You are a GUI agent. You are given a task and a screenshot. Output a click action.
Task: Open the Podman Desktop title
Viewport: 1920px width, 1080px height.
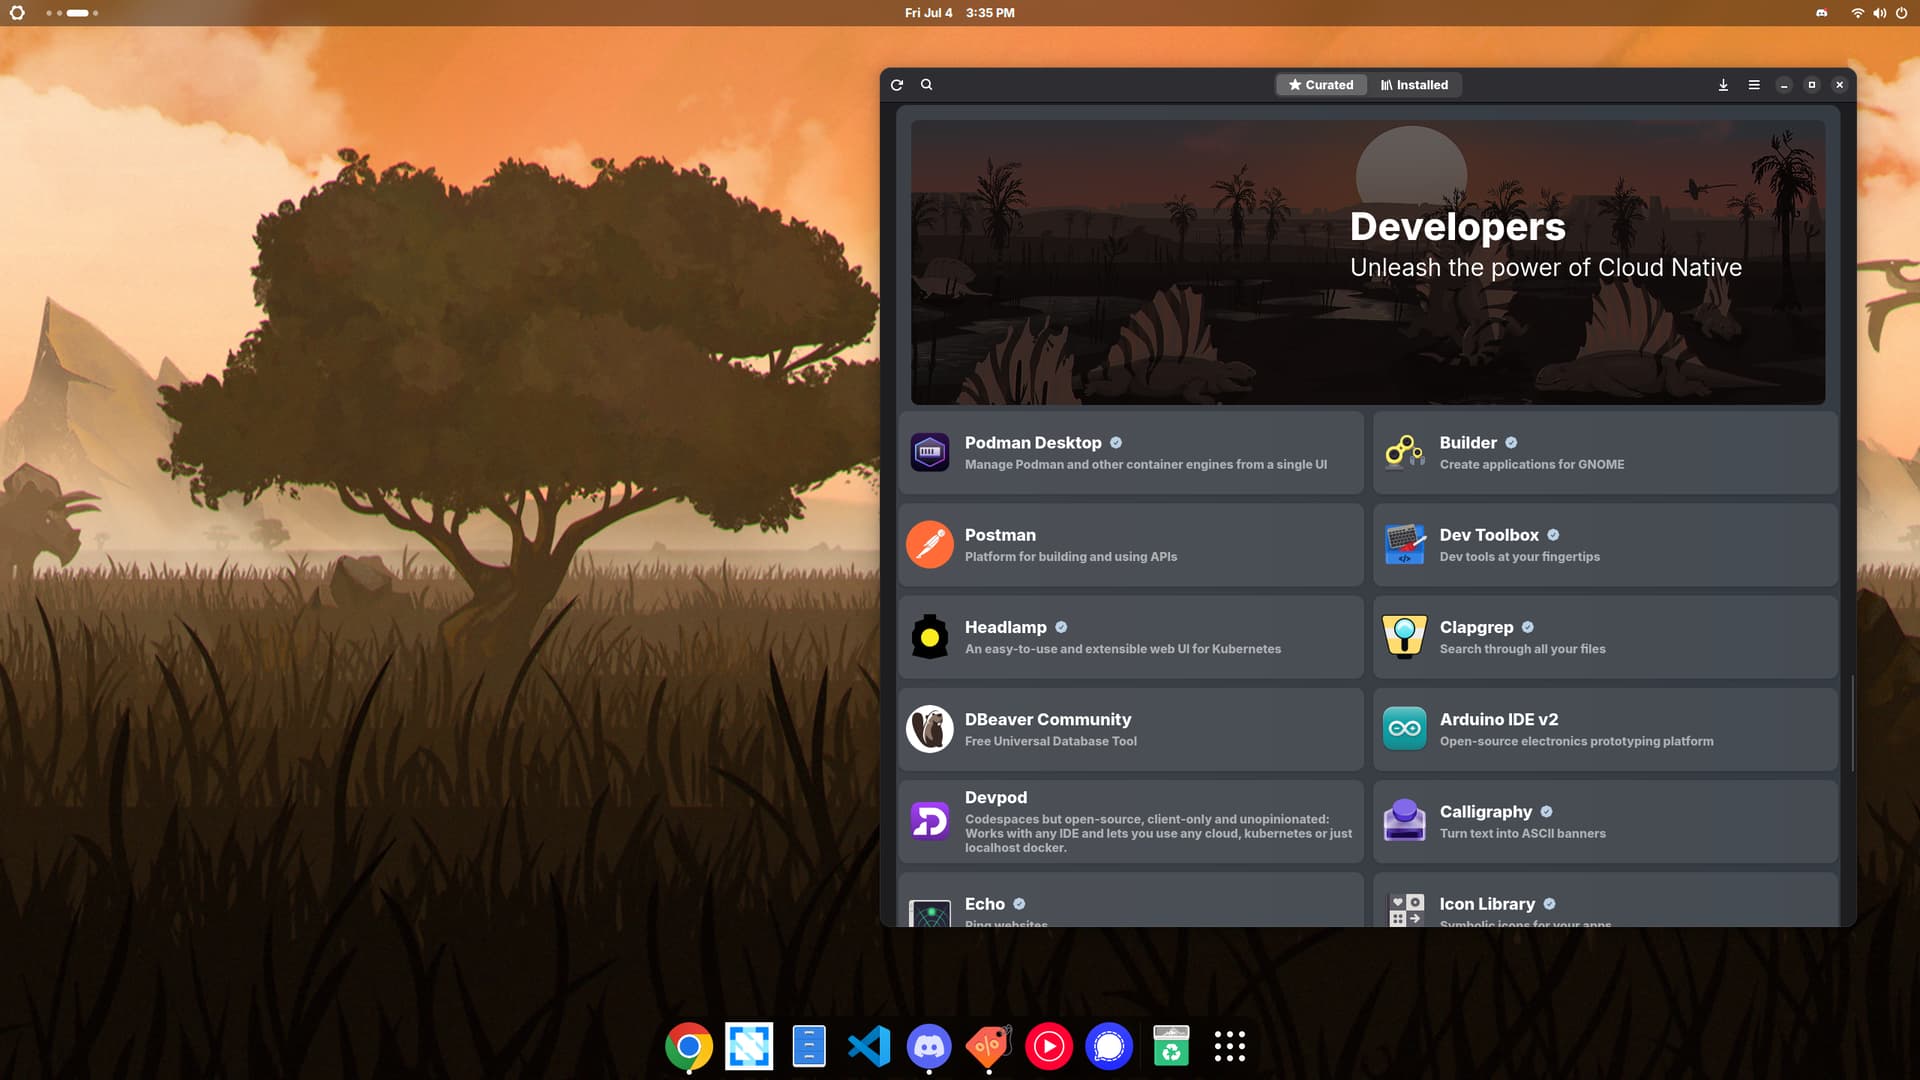(x=1033, y=443)
